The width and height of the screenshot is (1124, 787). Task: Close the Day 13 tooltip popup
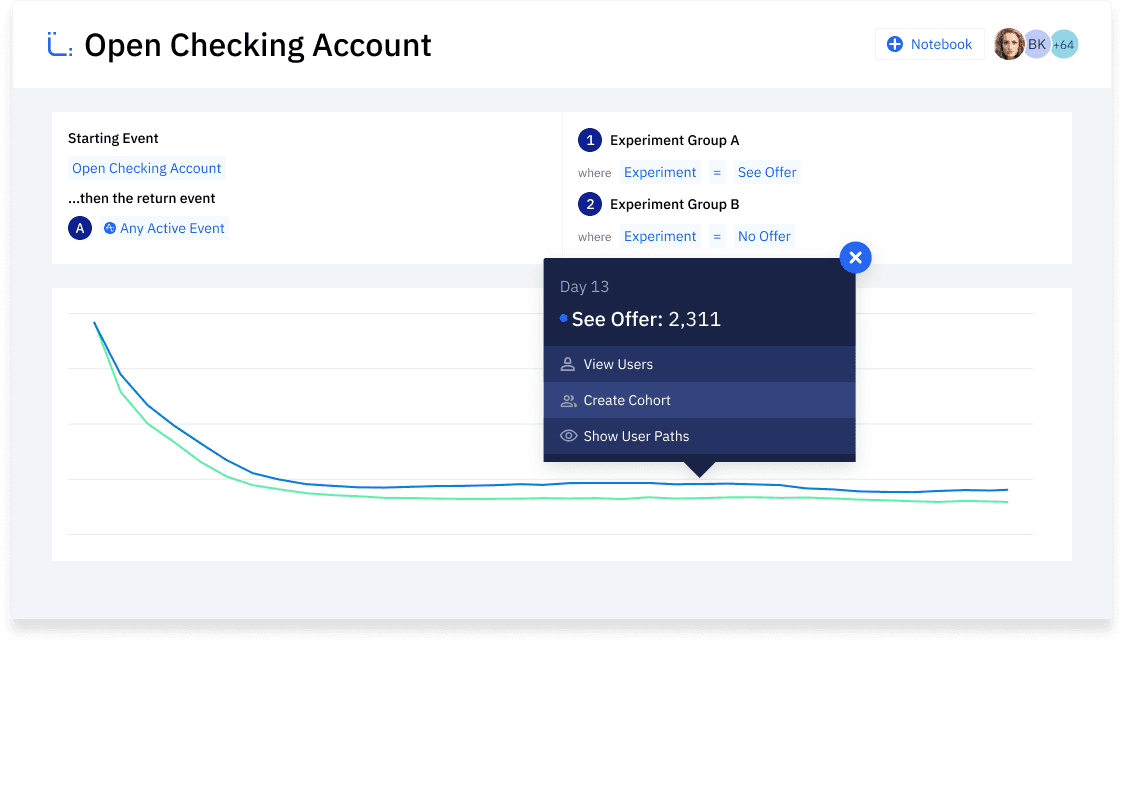tap(855, 258)
